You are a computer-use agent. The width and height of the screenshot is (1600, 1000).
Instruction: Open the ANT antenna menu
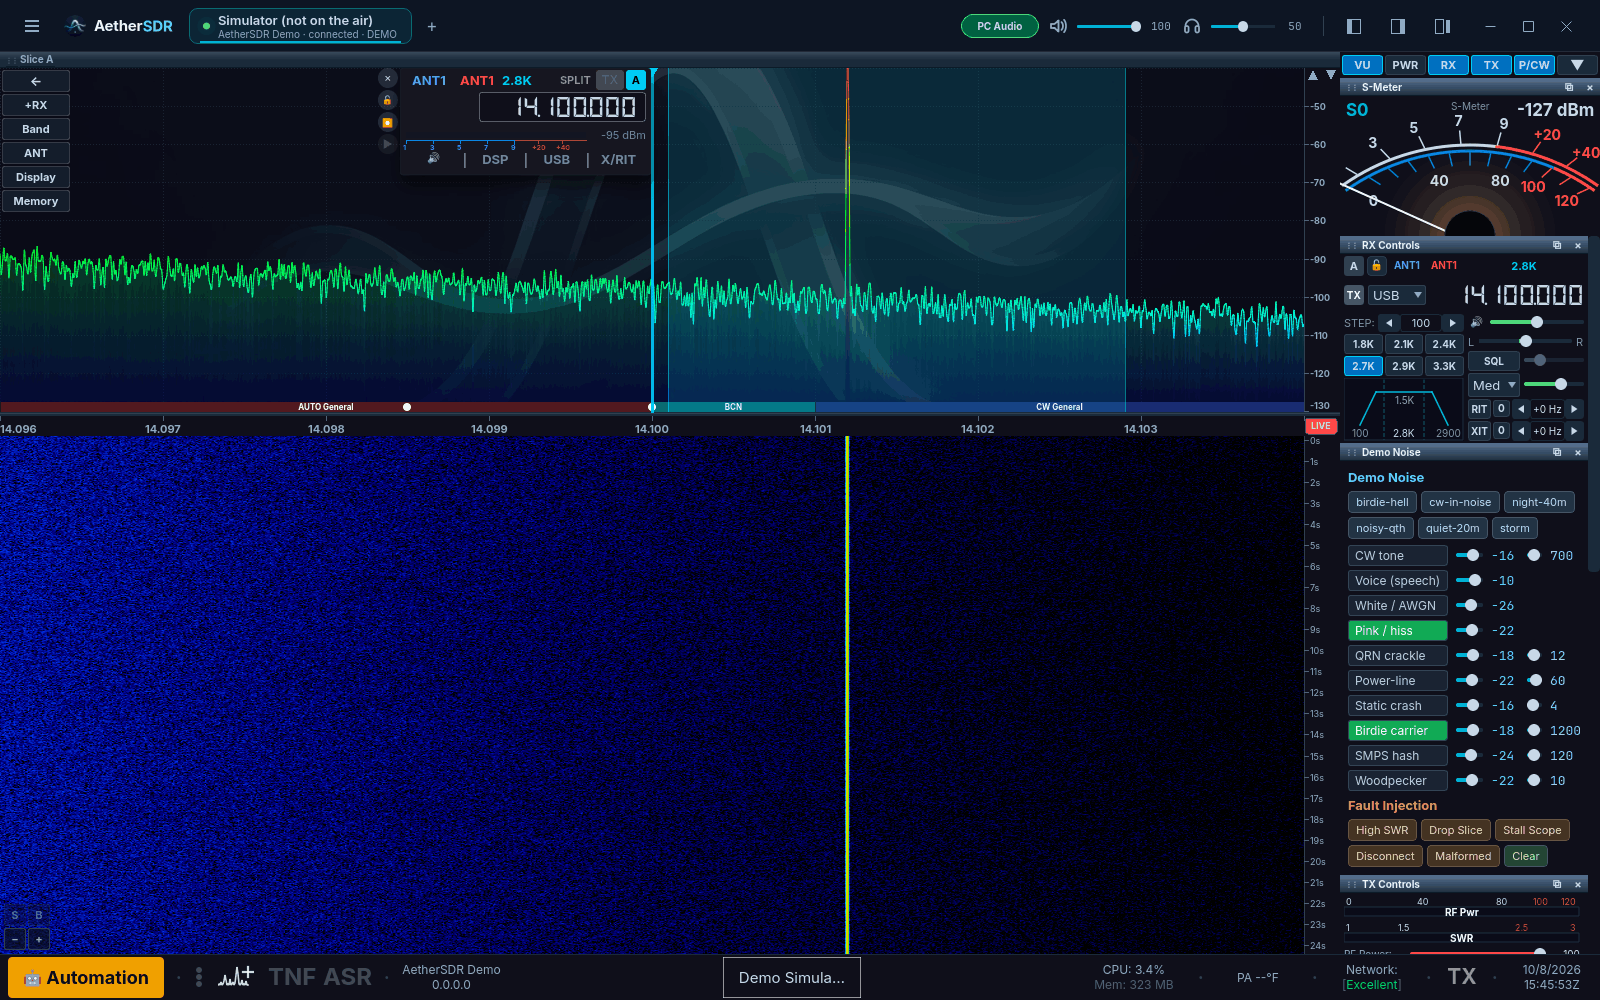click(x=36, y=153)
